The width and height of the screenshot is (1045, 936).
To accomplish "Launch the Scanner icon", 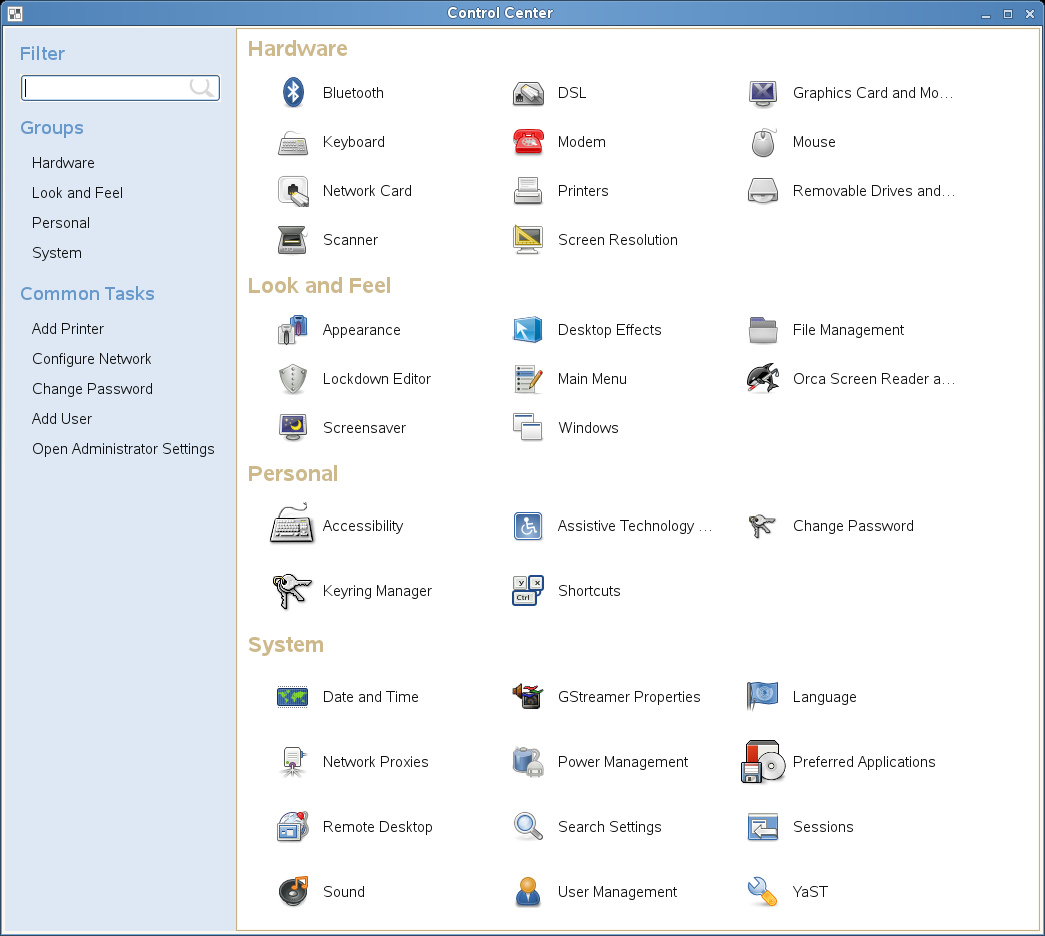I will (293, 240).
